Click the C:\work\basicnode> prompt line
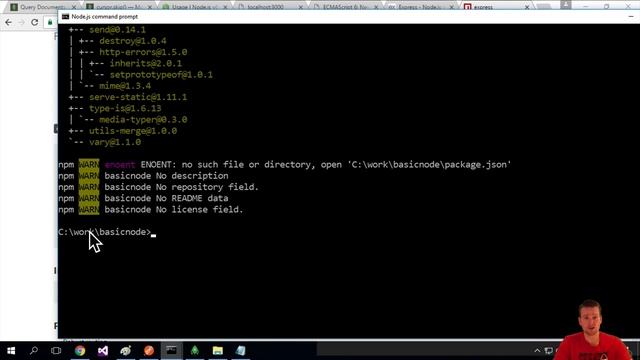 pyautogui.click(x=104, y=232)
